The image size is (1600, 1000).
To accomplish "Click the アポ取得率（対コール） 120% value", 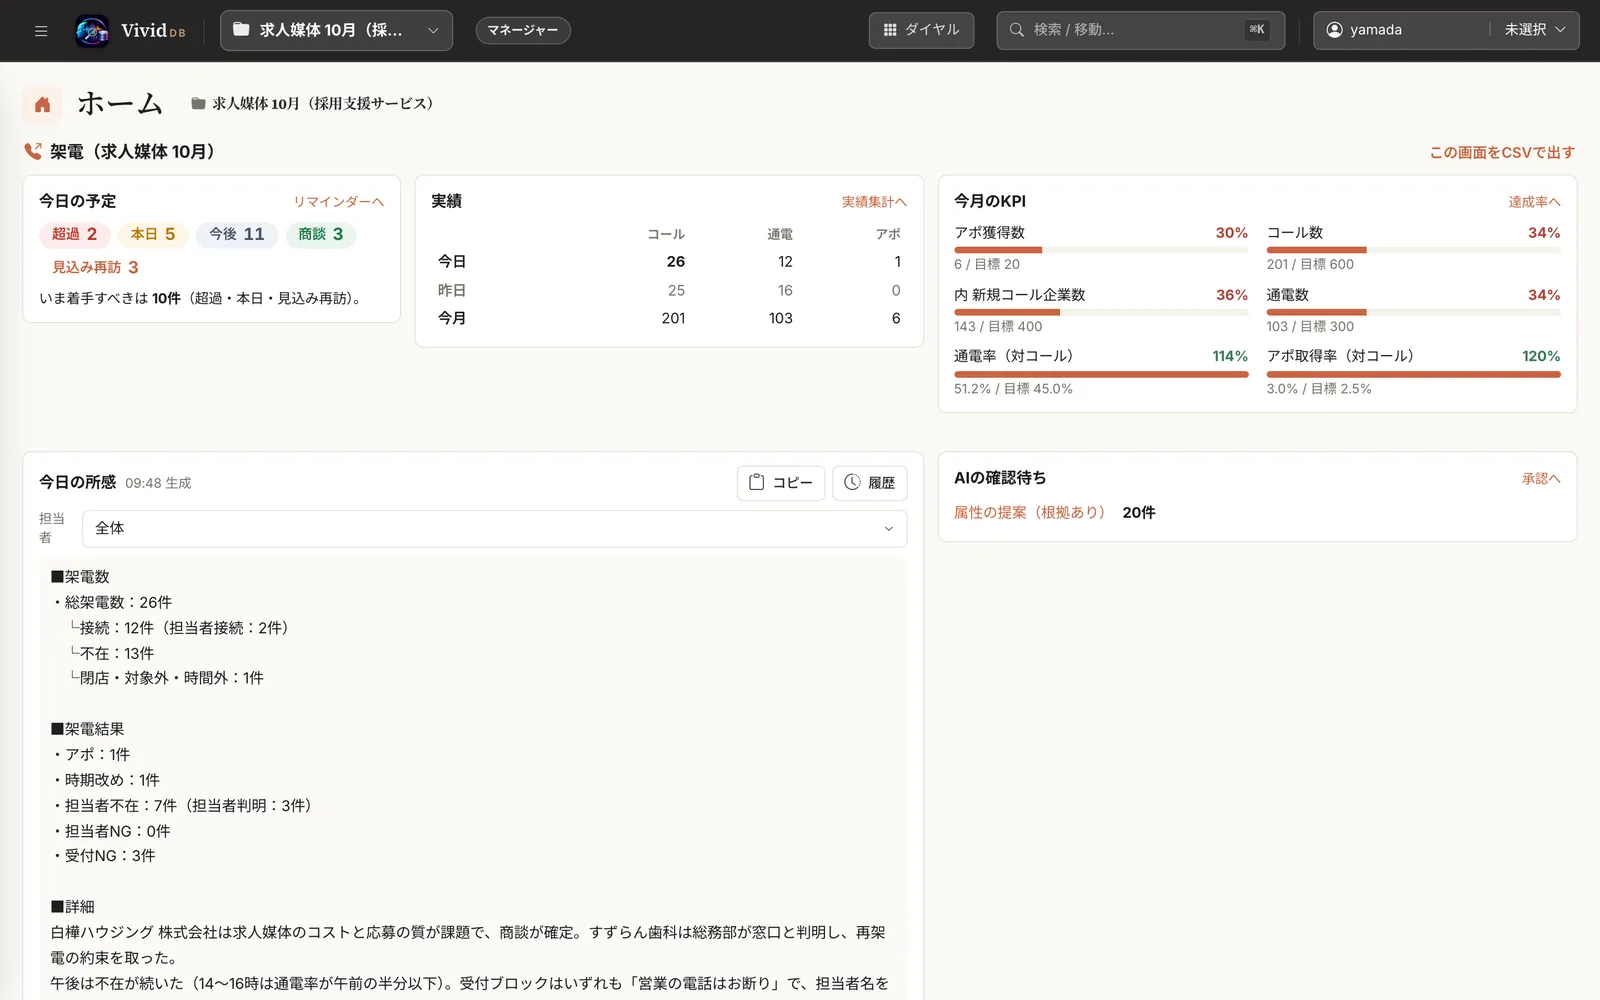I will [1541, 356].
